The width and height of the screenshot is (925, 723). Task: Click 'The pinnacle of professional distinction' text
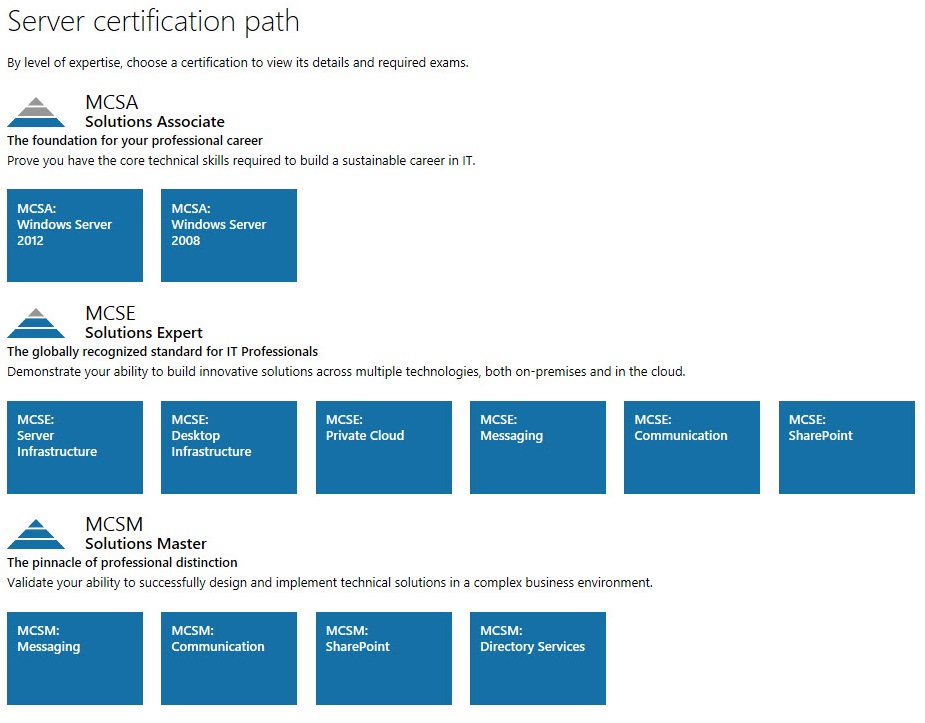[x=122, y=563]
